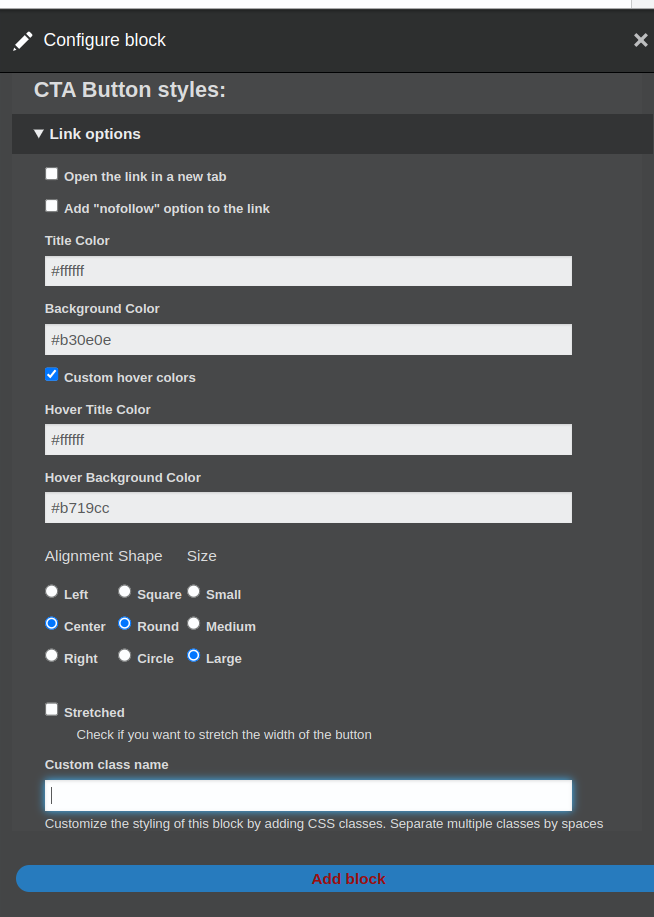Click the Background Color field showing #b30e0e
The image size is (654, 917).
coord(308,339)
